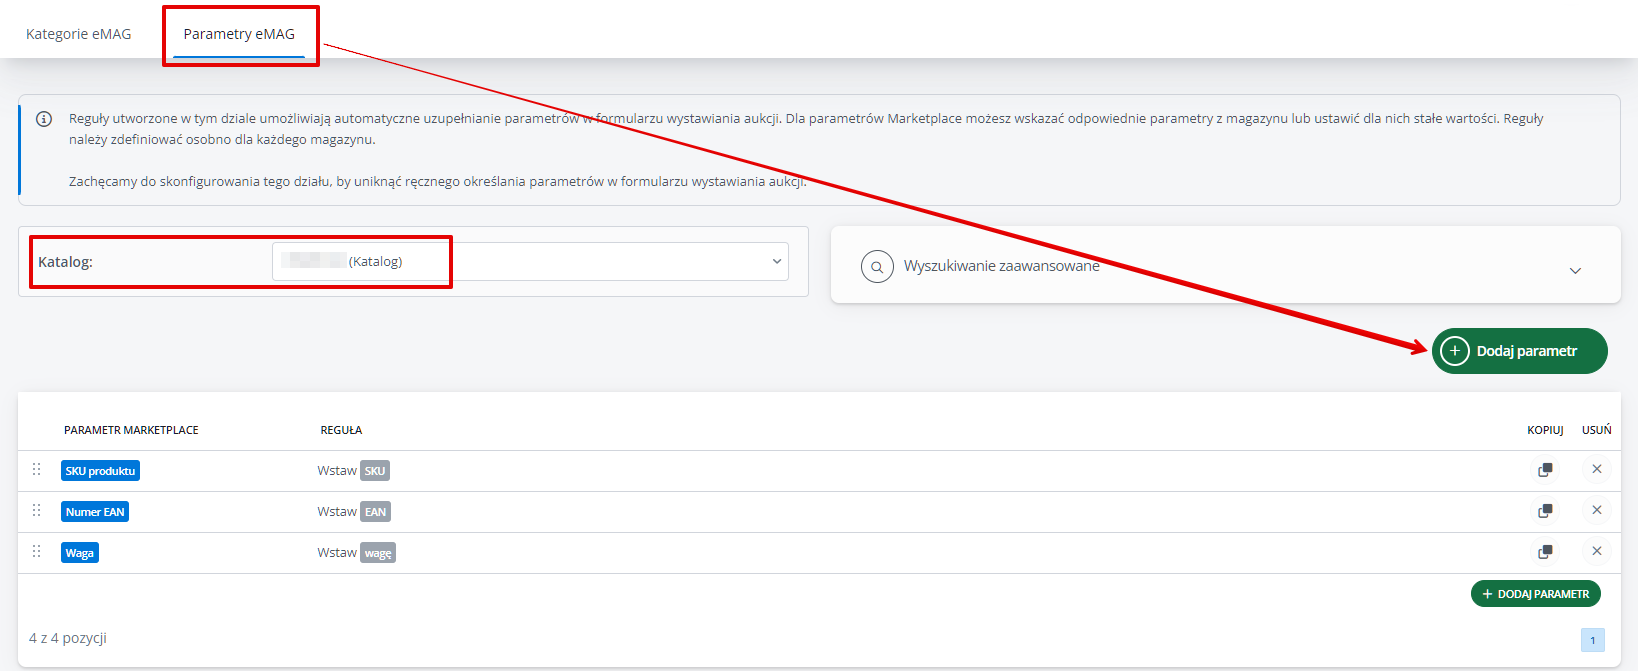Click the magnifier icon in advanced search
This screenshot has width=1638, height=671.
point(877,267)
